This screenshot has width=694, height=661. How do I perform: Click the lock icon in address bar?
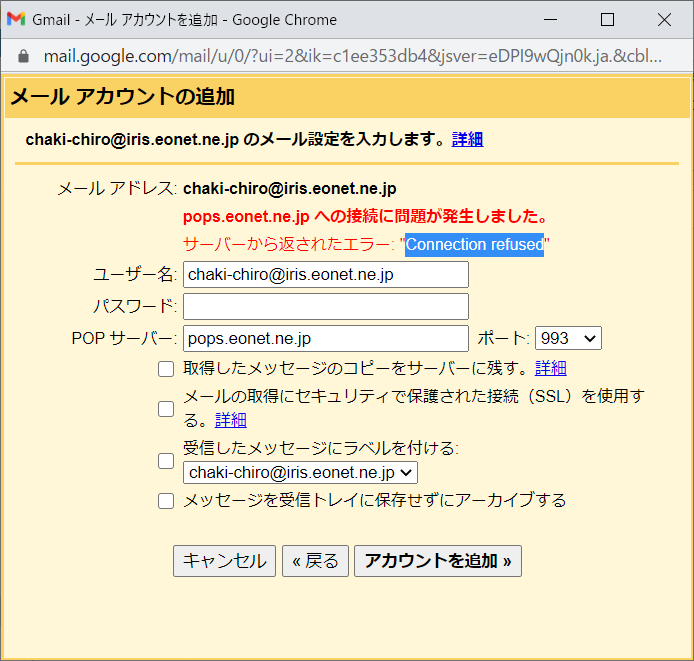coord(23,56)
